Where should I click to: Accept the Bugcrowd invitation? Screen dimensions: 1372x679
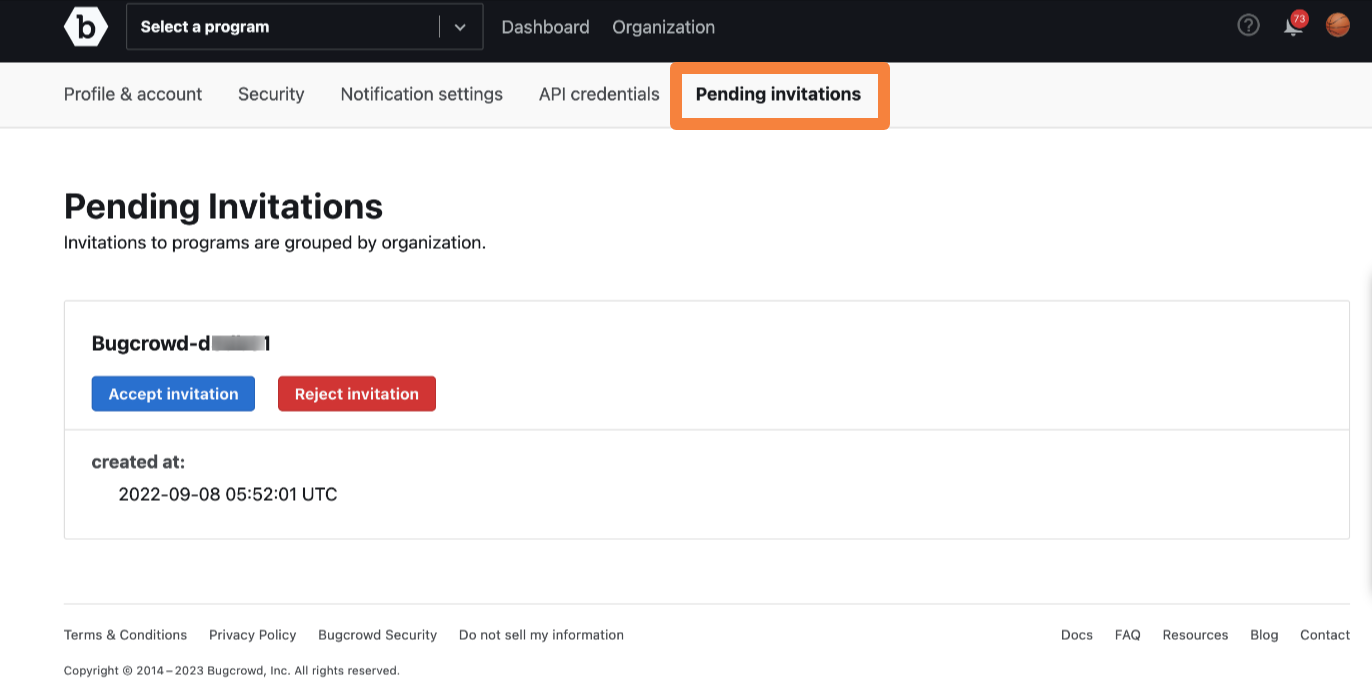pyautogui.click(x=173, y=394)
